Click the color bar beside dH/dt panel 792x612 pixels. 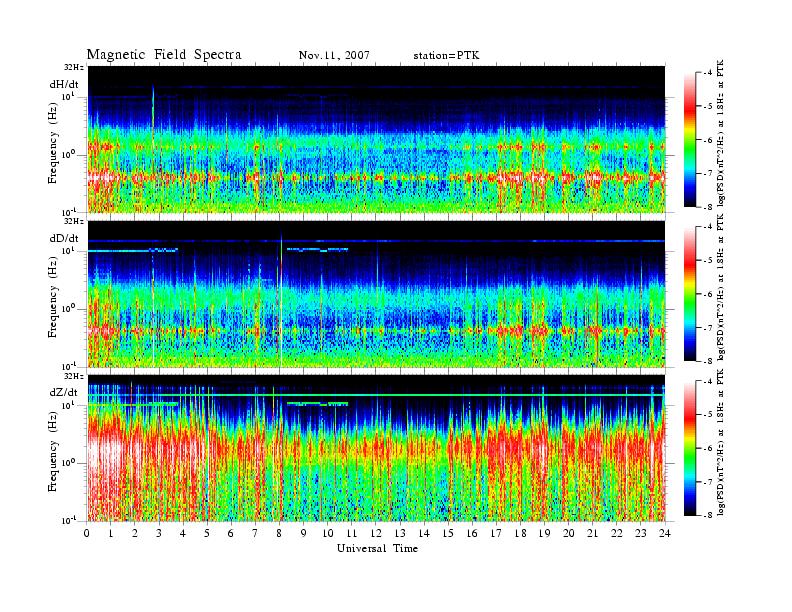click(690, 140)
